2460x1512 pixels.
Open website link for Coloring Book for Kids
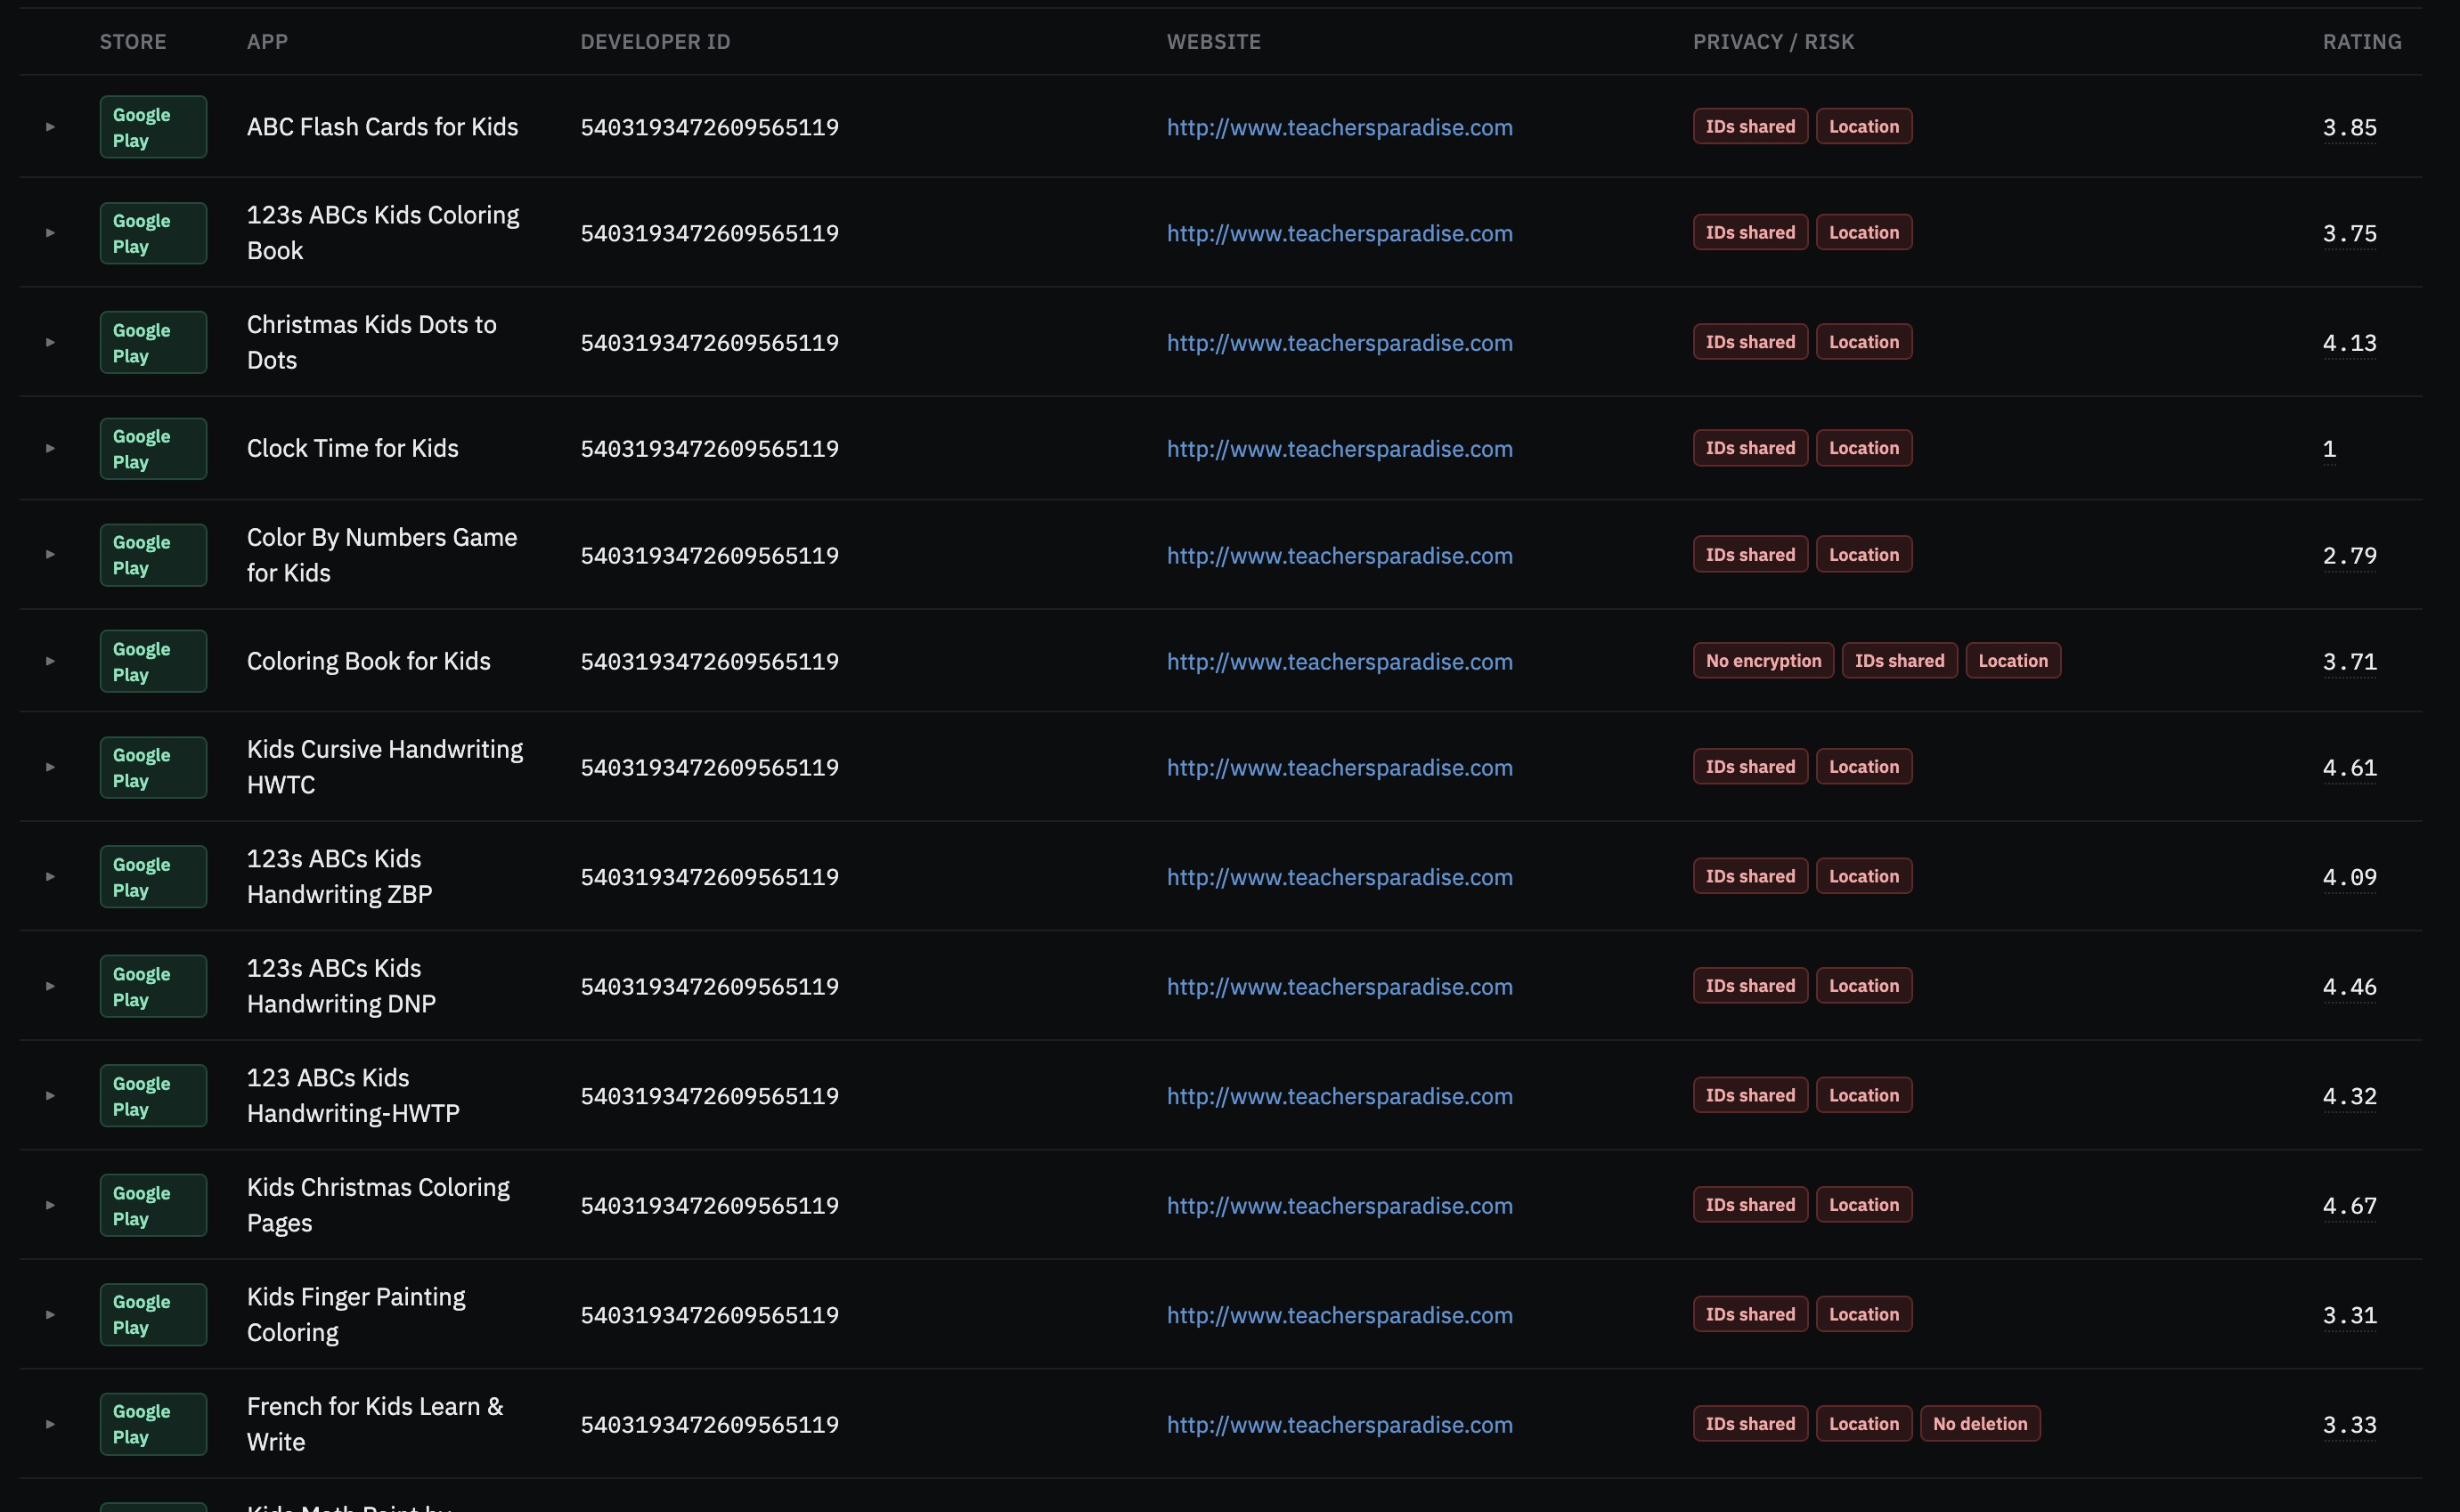[x=1339, y=661]
